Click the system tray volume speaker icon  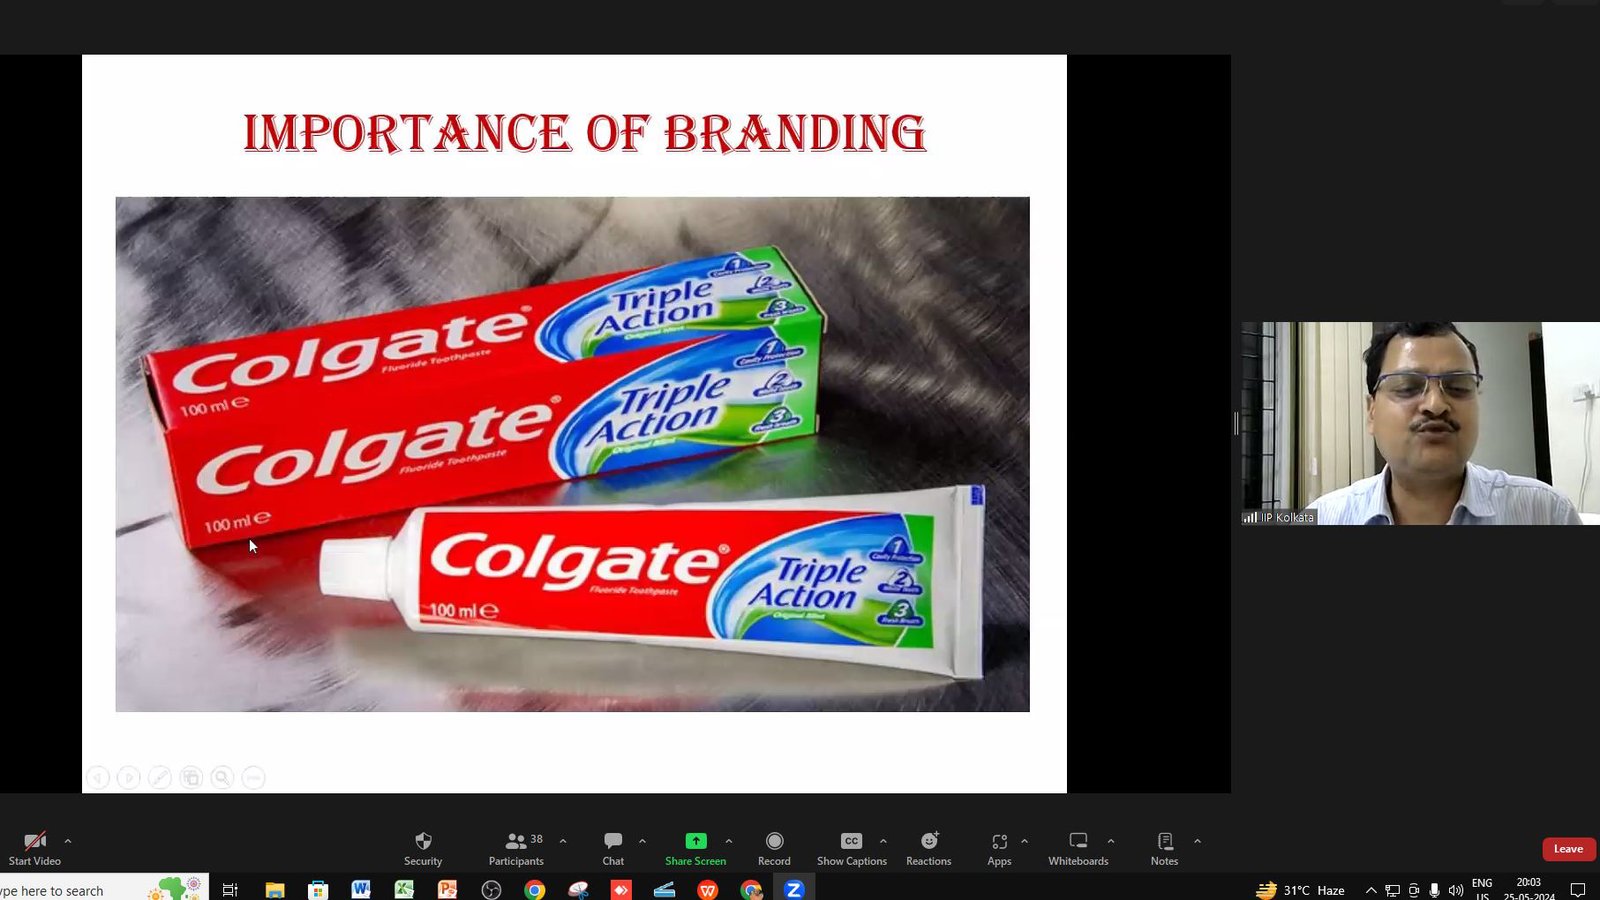[x=1455, y=890]
